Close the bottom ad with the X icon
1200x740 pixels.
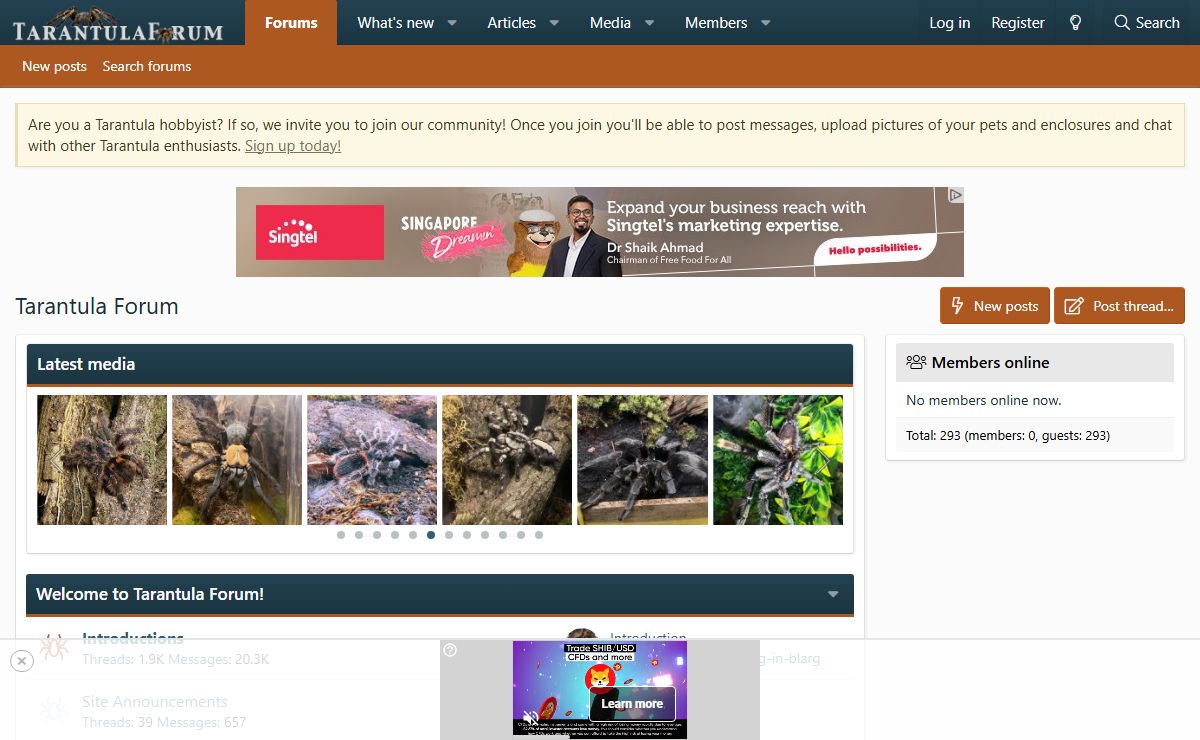click(x=22, y=661)
